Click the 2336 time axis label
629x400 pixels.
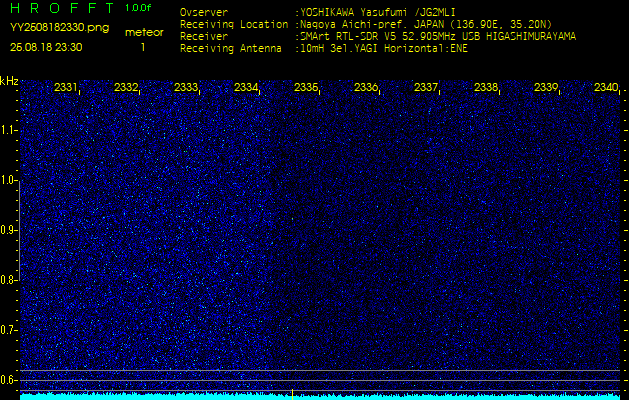366,87
